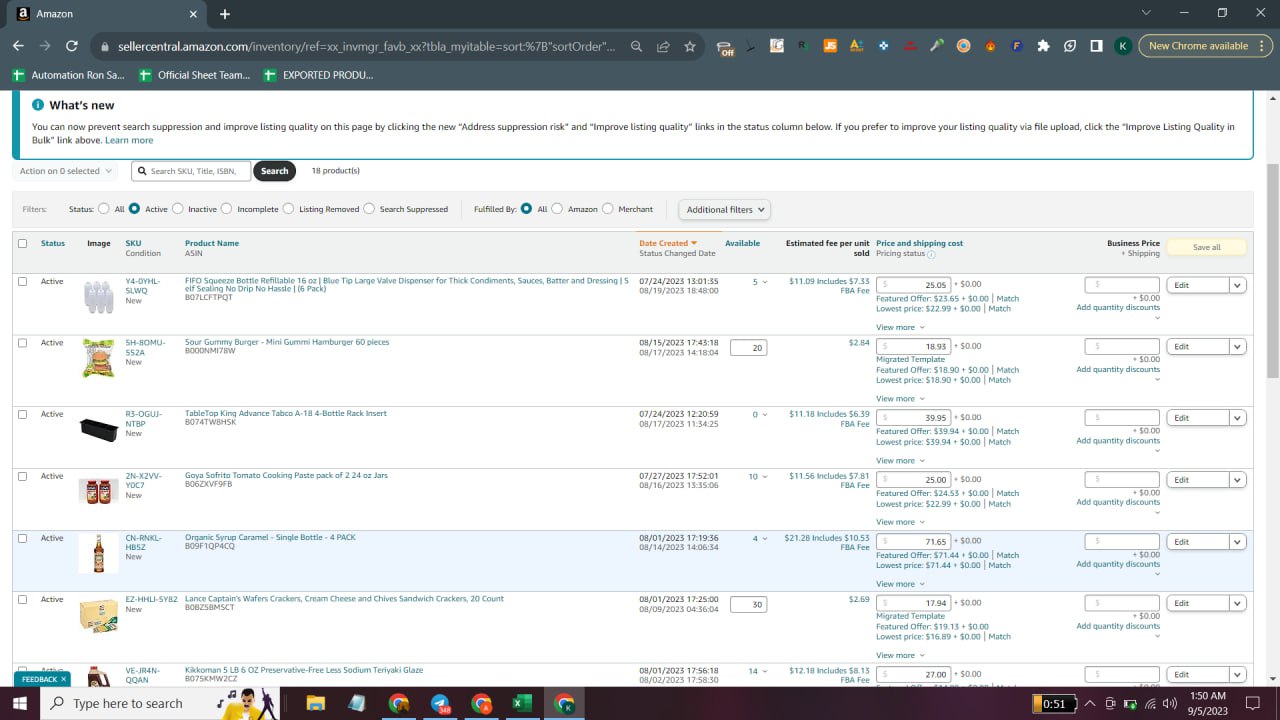
Task: Reload the Seller Central page
Action: 71,46
